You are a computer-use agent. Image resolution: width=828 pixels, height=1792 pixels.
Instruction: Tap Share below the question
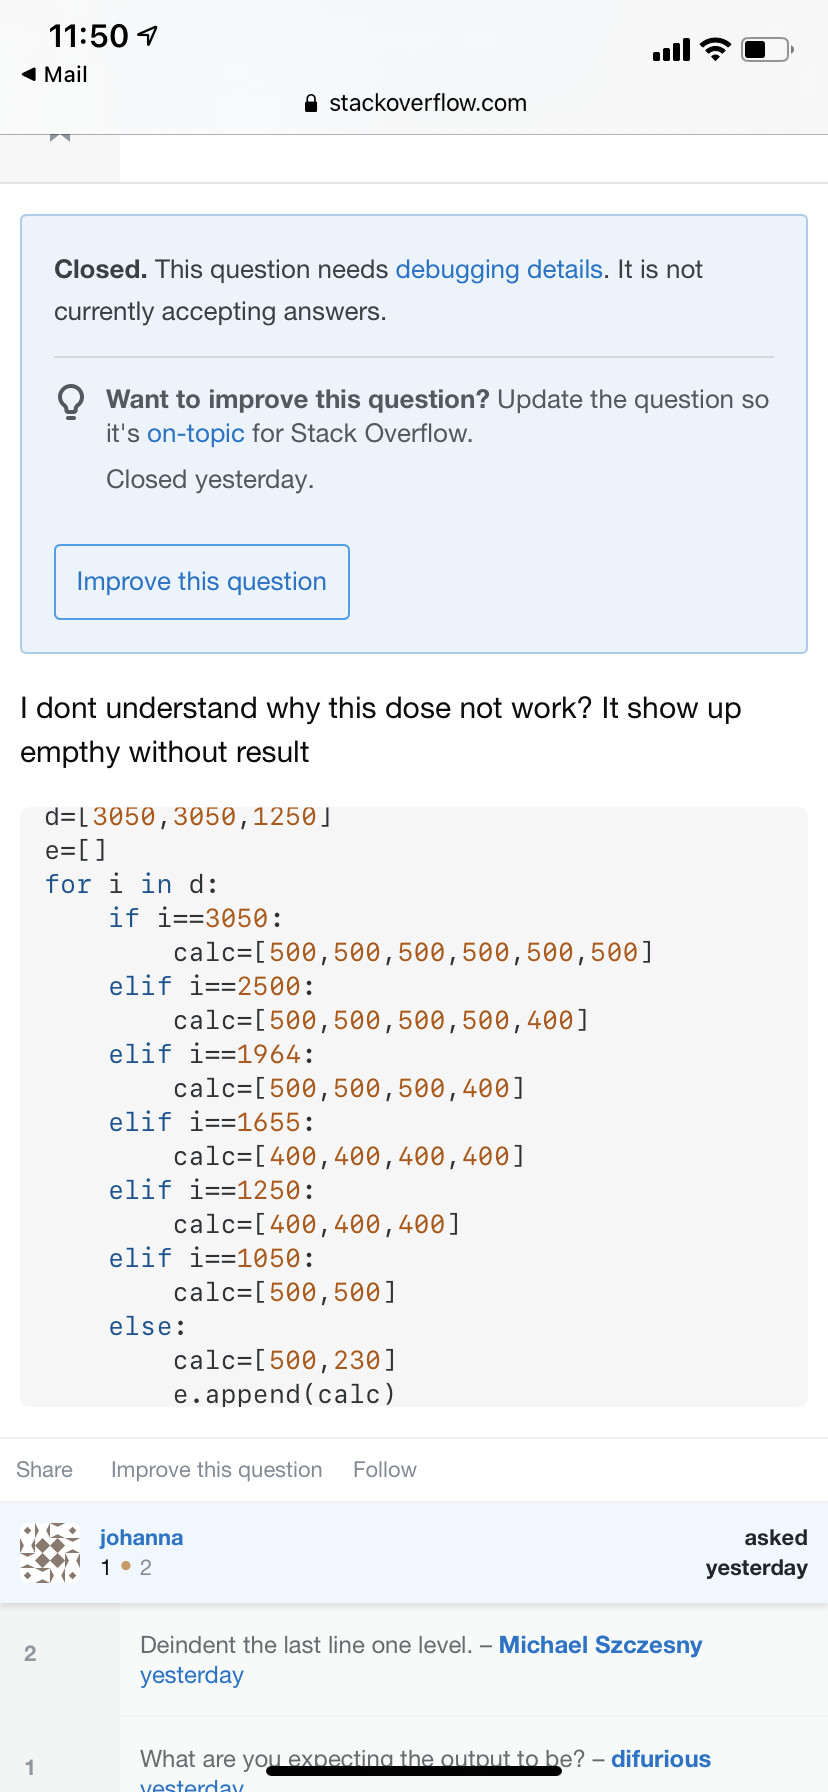(x=44, y=1469)
